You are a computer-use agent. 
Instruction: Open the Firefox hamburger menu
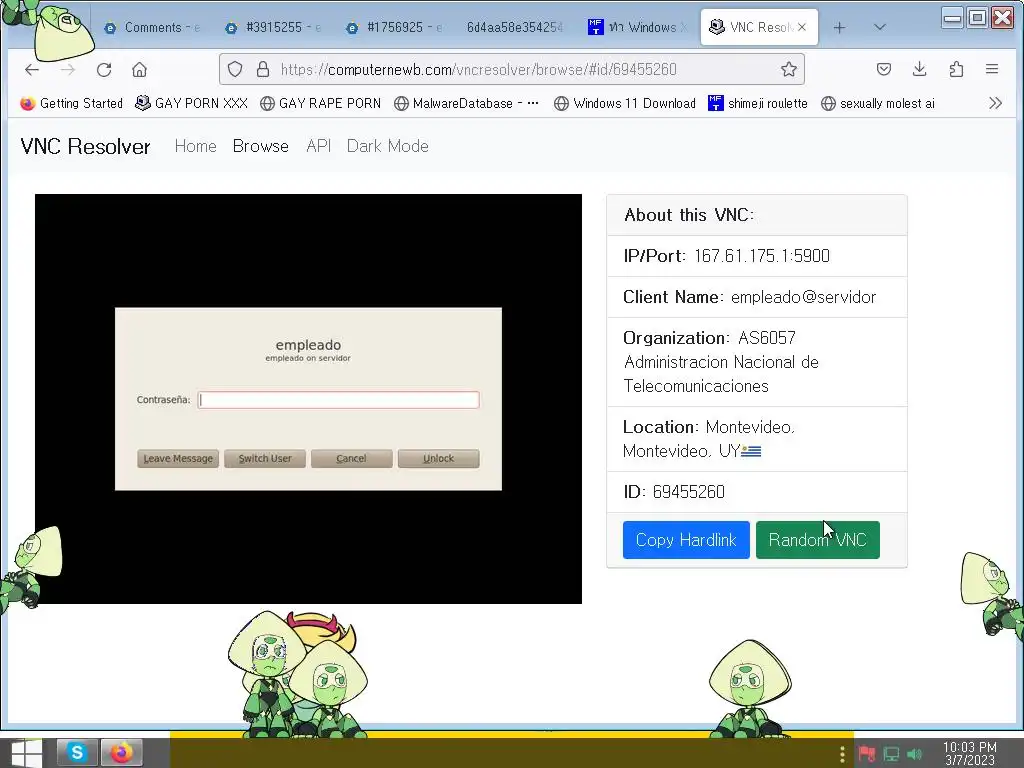coord(991,69)
